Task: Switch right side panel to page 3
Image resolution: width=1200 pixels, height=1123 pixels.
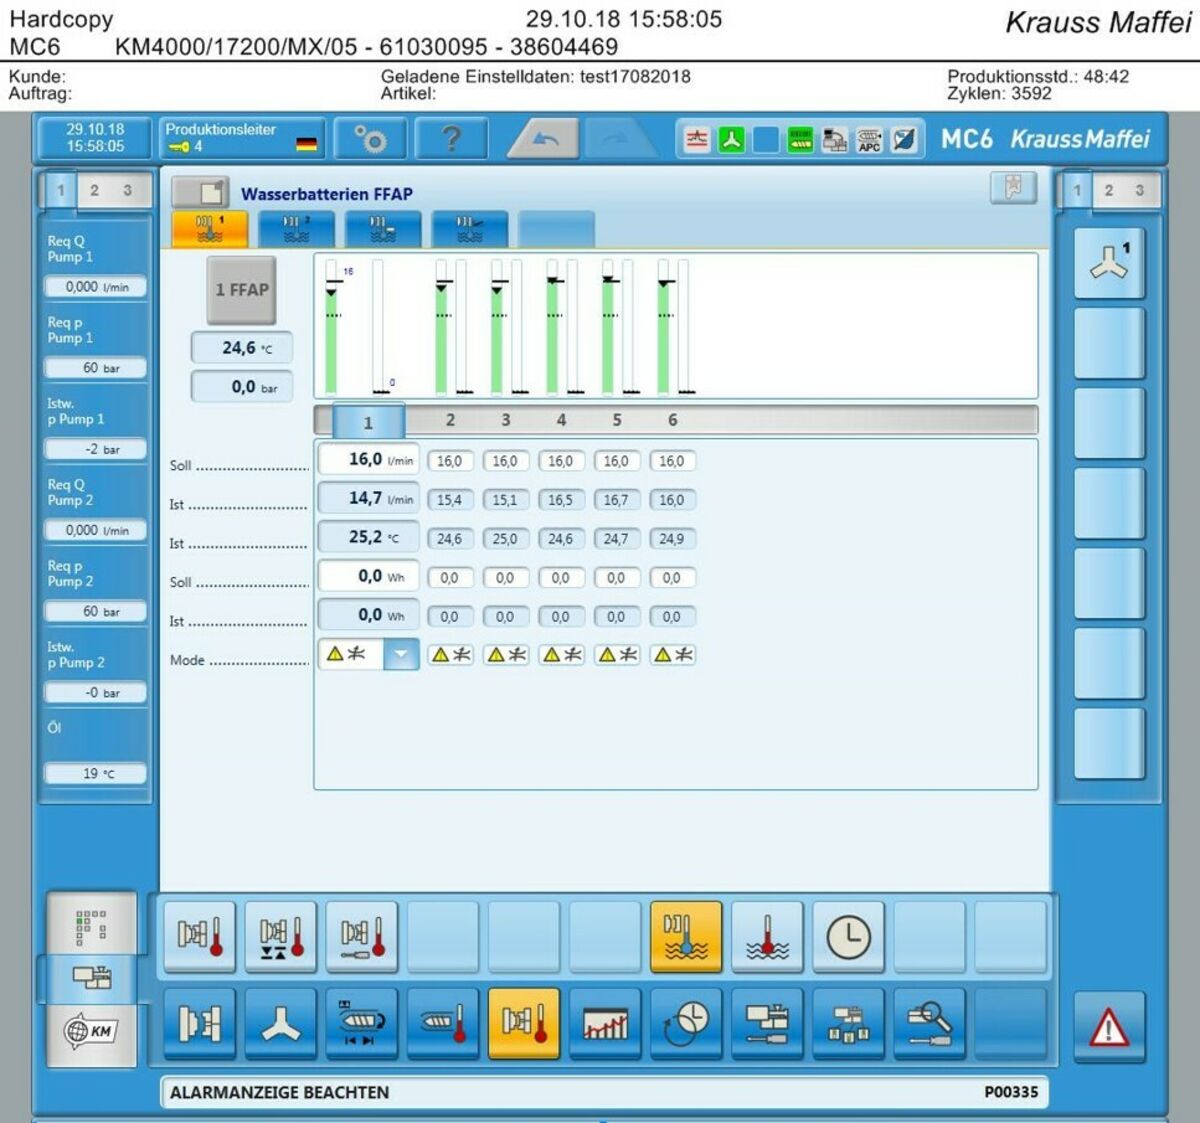Action: click(1139, 190)
